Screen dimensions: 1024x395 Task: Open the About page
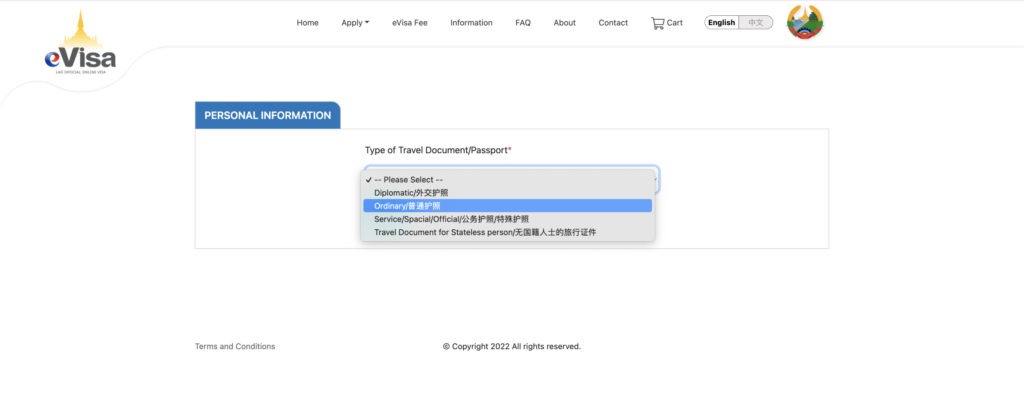point(564,23)
